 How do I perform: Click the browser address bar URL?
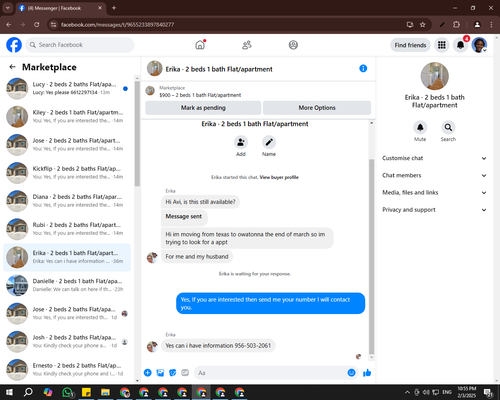[117, 25]
